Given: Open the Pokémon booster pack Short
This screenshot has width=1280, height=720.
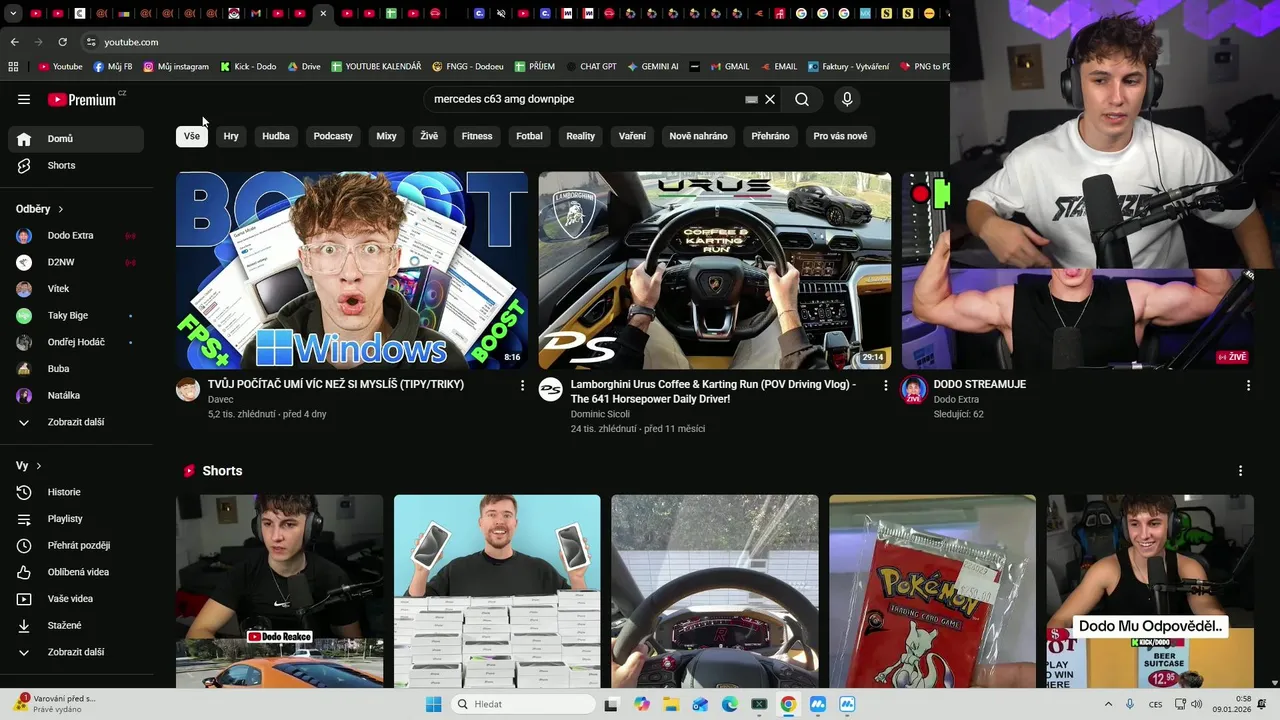Looking at the screenshot, I should (932, 591).
